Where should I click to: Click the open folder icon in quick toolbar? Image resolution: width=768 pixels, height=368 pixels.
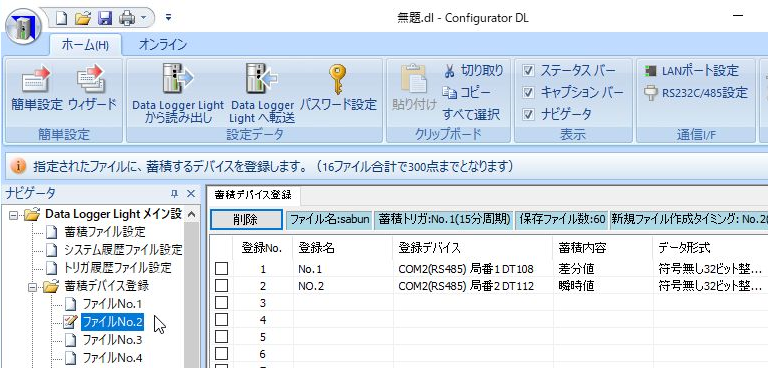pos(83,18)
